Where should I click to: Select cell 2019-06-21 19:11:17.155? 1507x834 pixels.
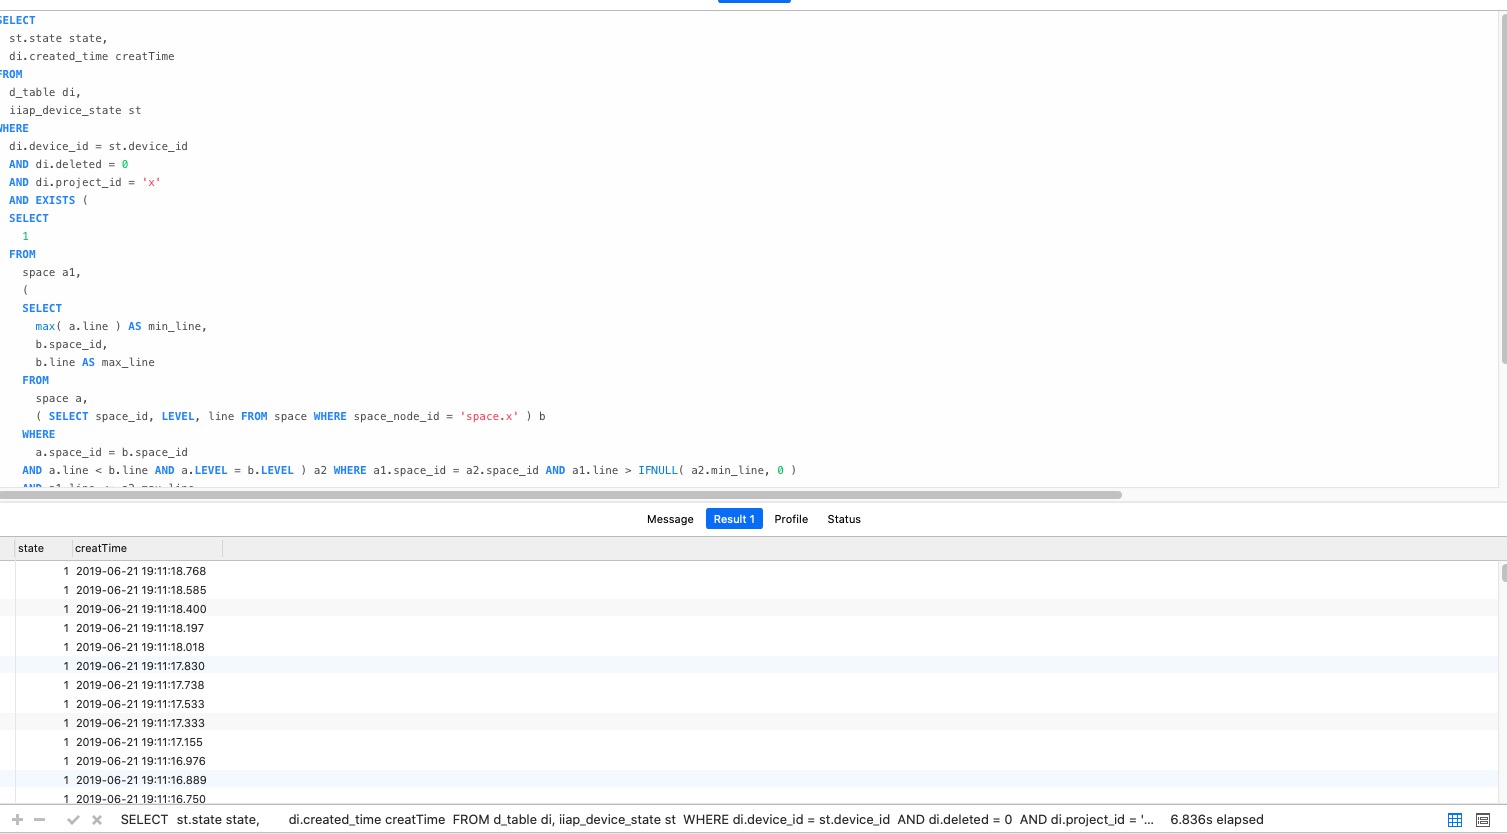141,742
